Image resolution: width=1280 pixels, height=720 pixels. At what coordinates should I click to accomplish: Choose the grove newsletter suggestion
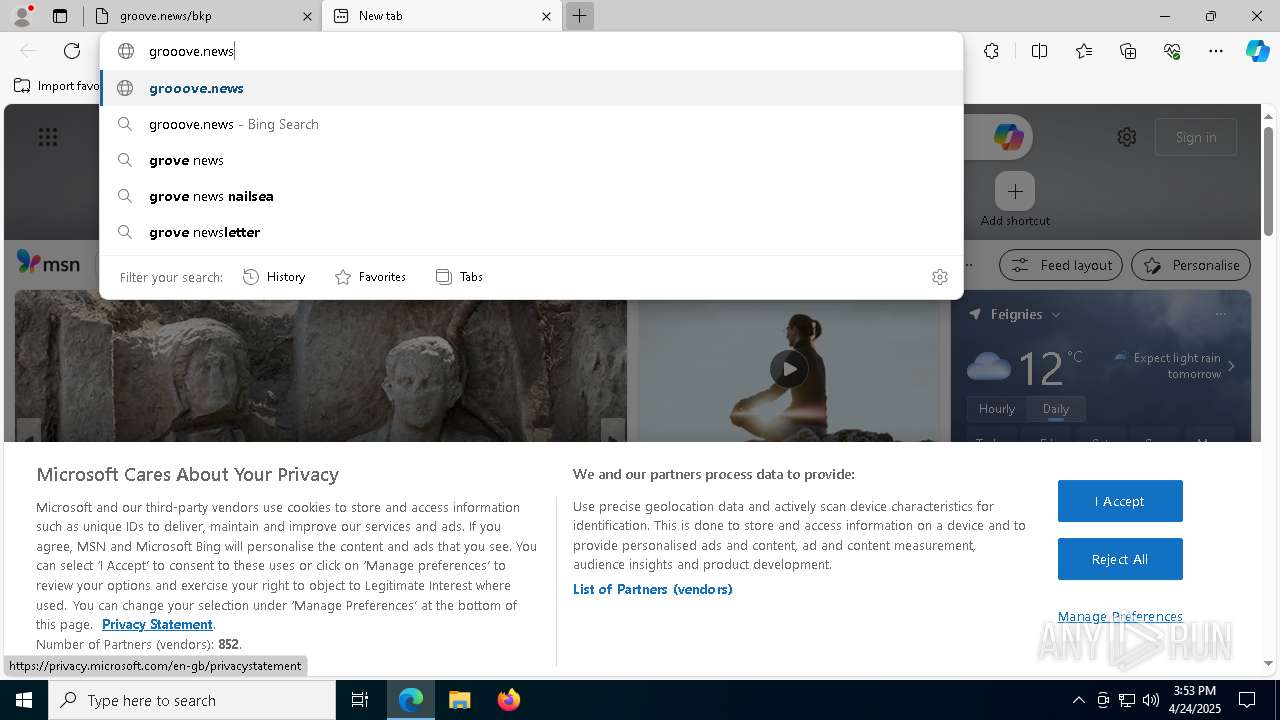tap(531, 232)
